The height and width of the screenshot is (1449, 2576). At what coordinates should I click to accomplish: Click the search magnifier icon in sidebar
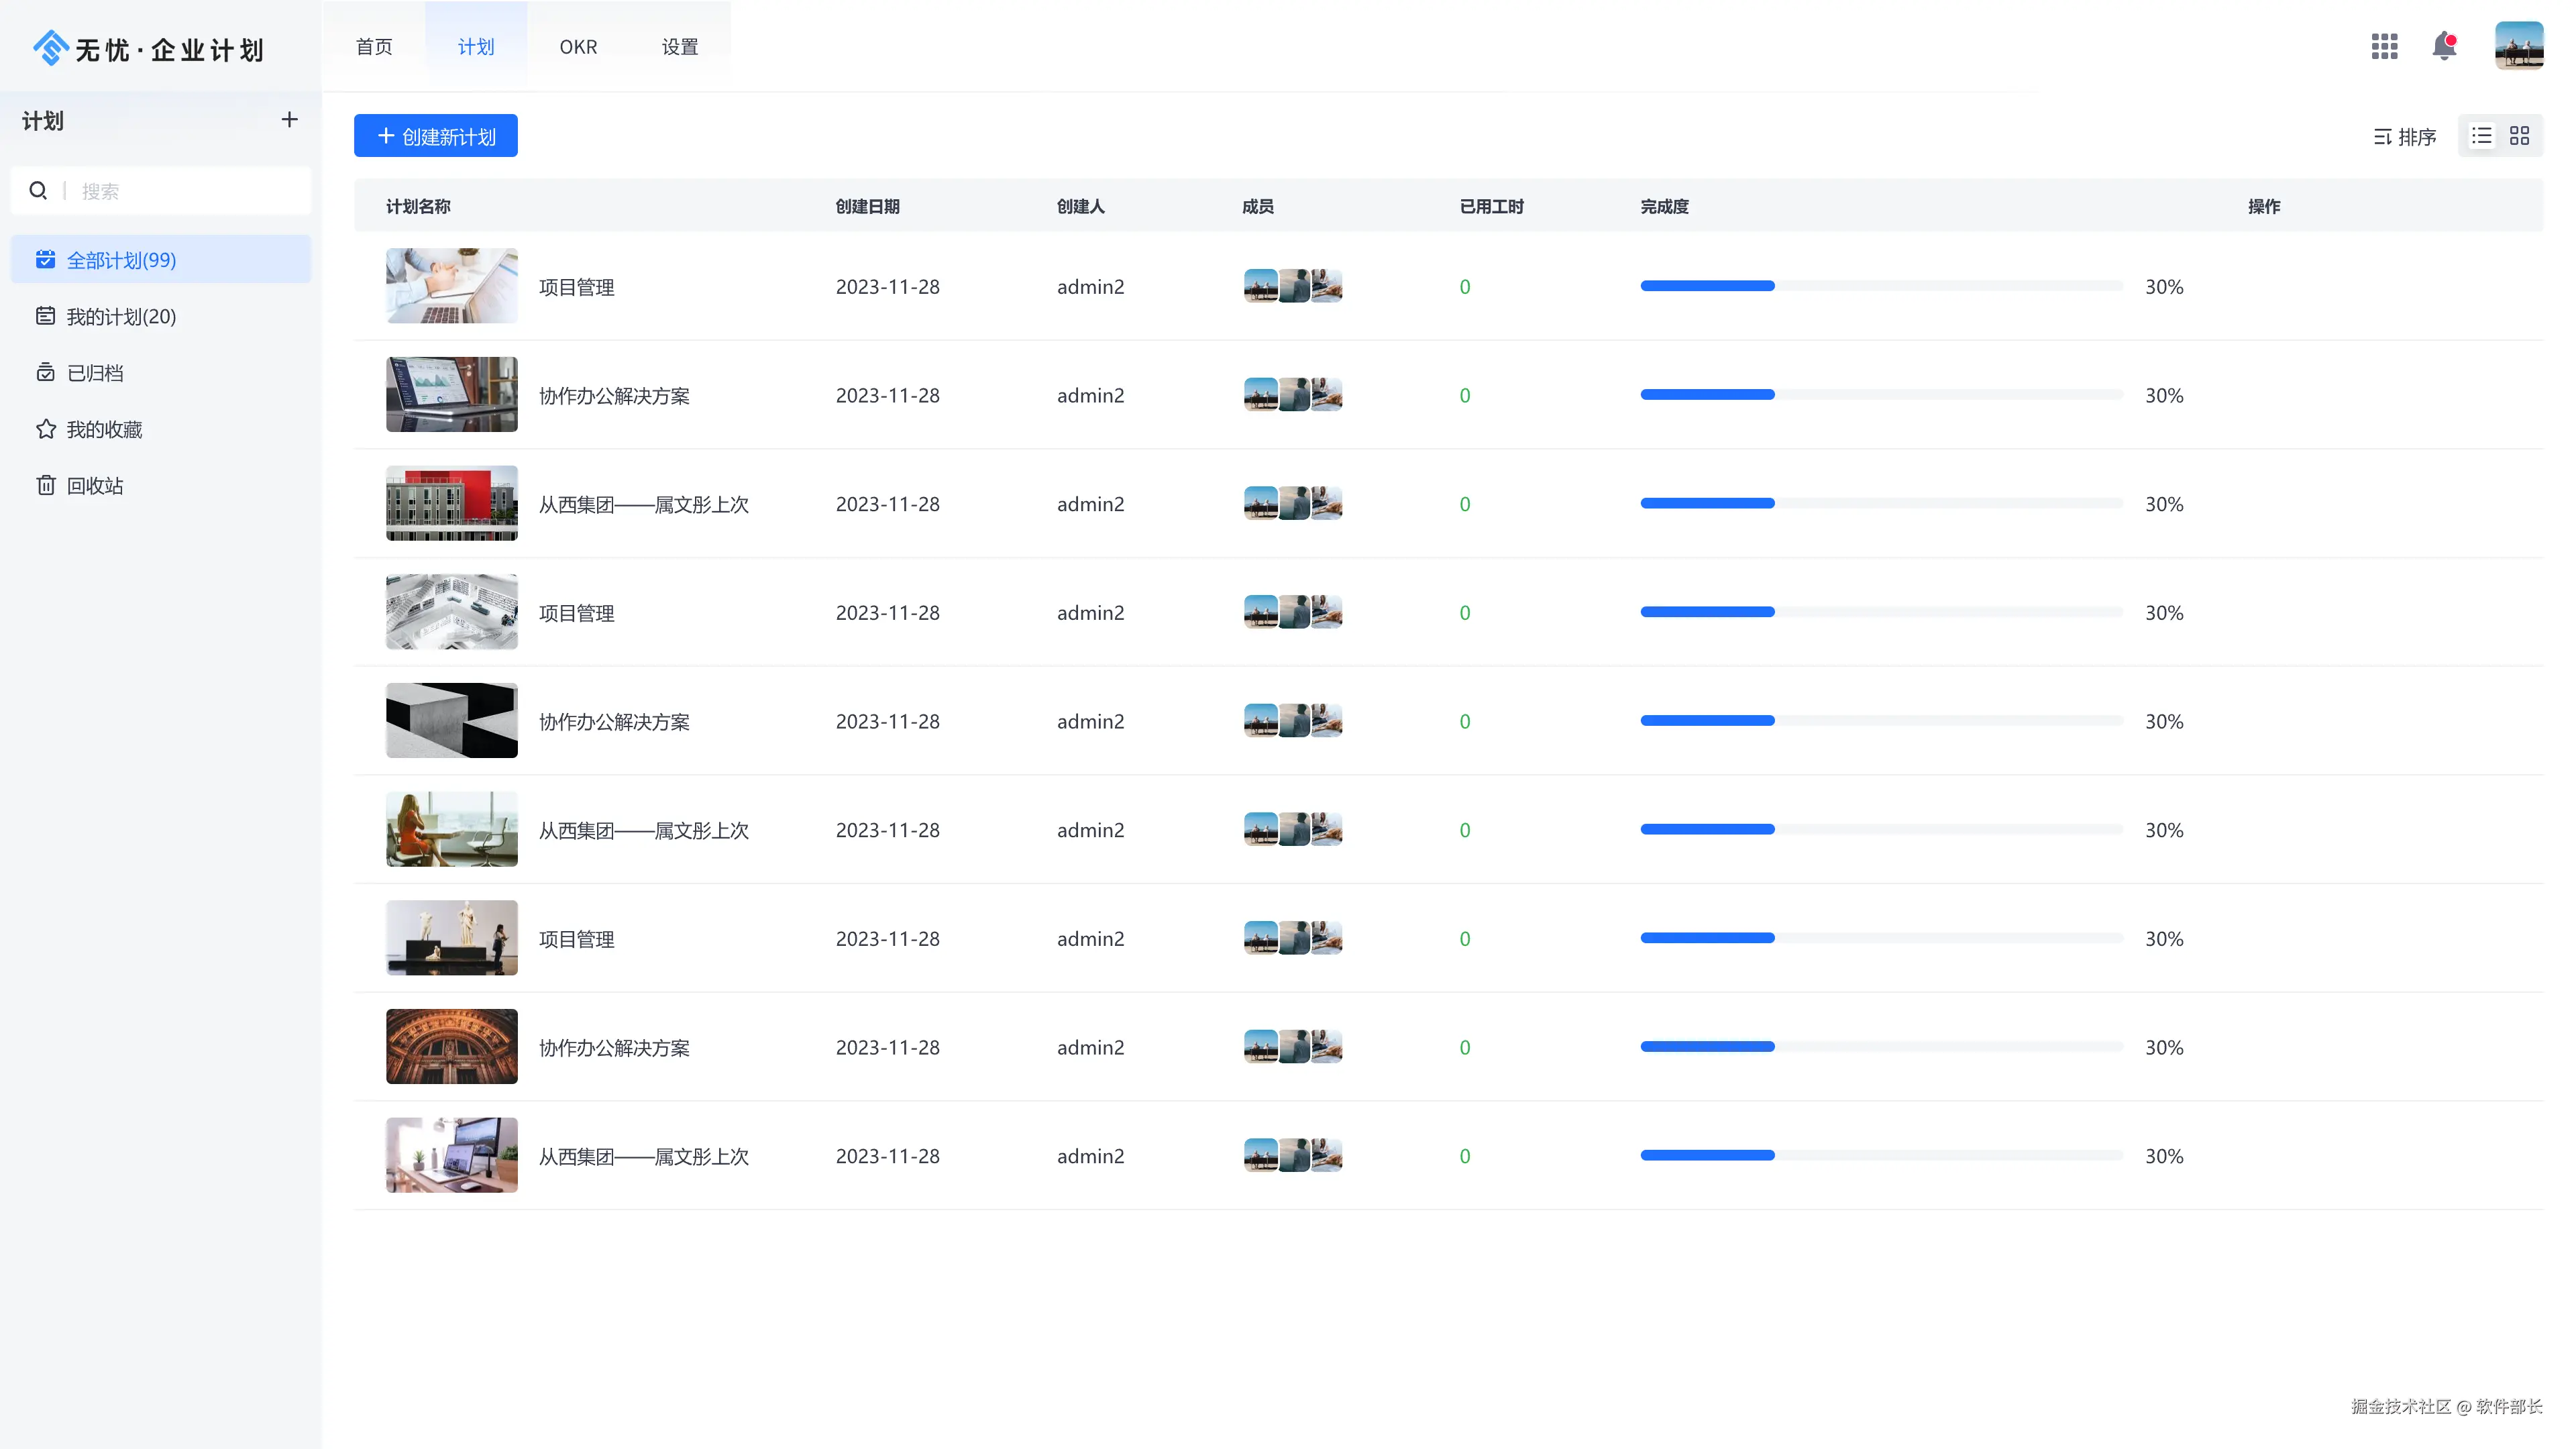pyautogui.click(x=38, y=191)
